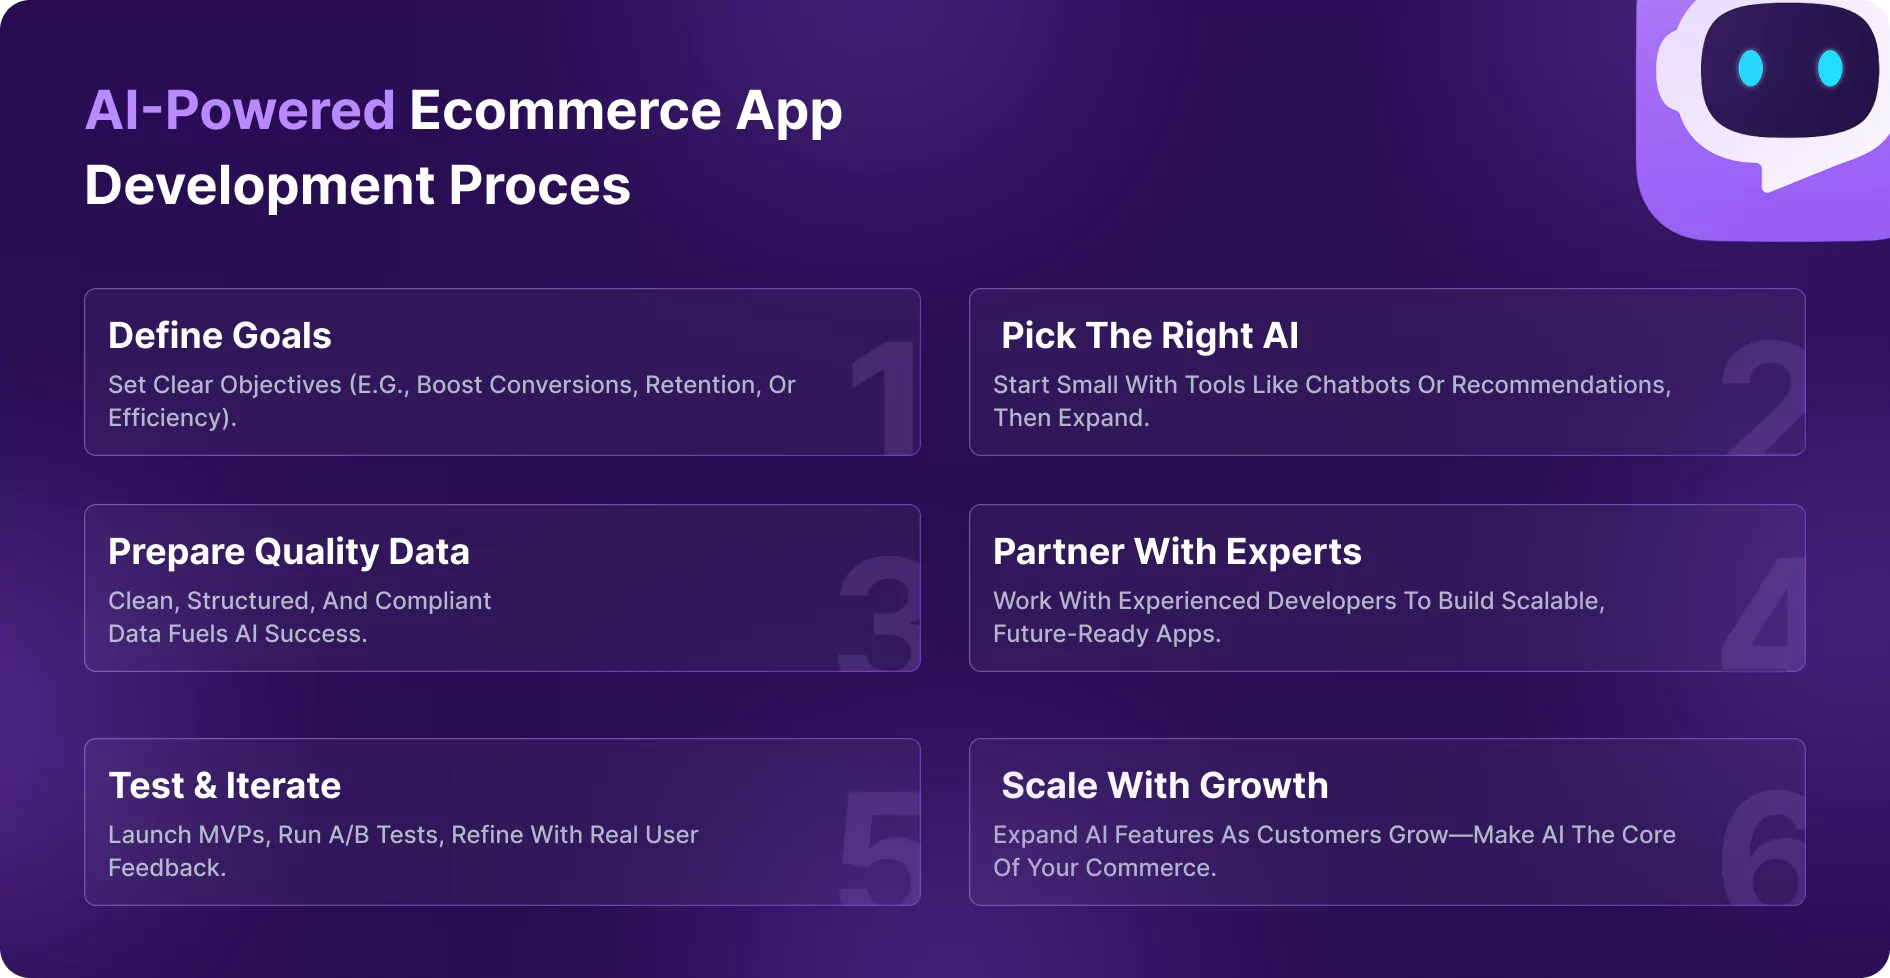Select the faded number 5 watermark
This screenshot has width=1890, height=978.
[880, 846]
